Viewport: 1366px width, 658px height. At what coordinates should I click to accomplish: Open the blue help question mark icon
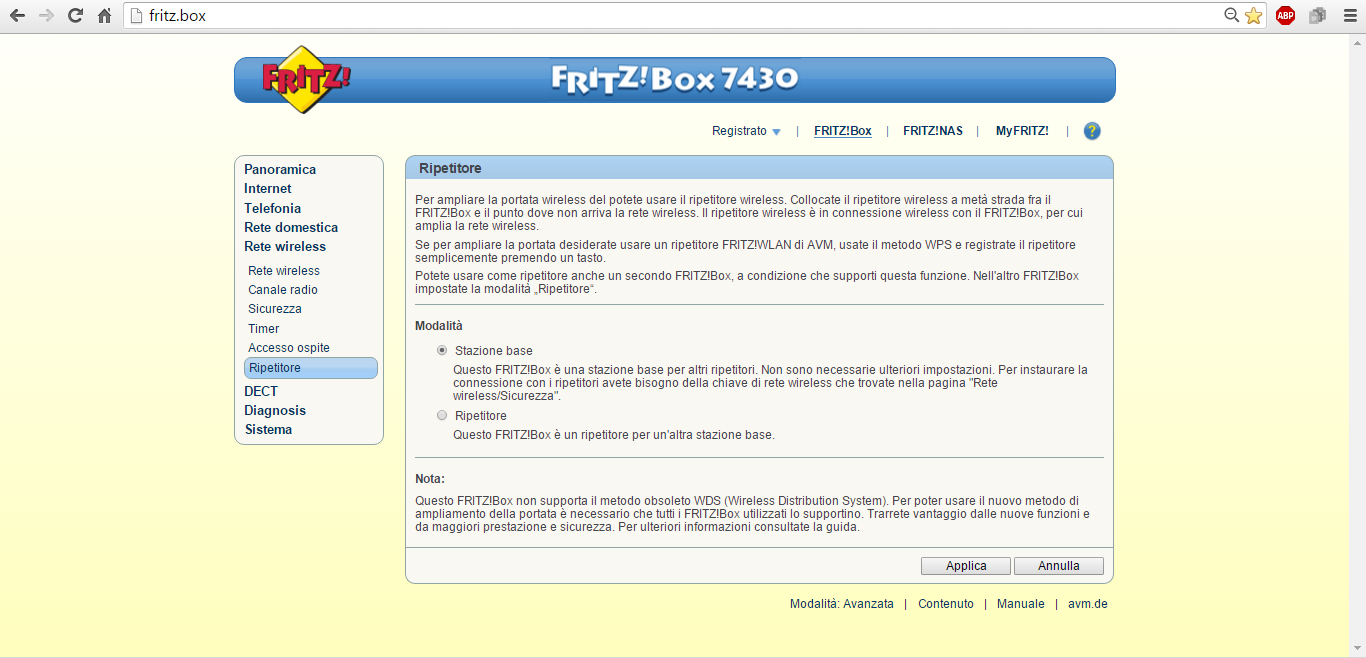tap(1092, 131)
